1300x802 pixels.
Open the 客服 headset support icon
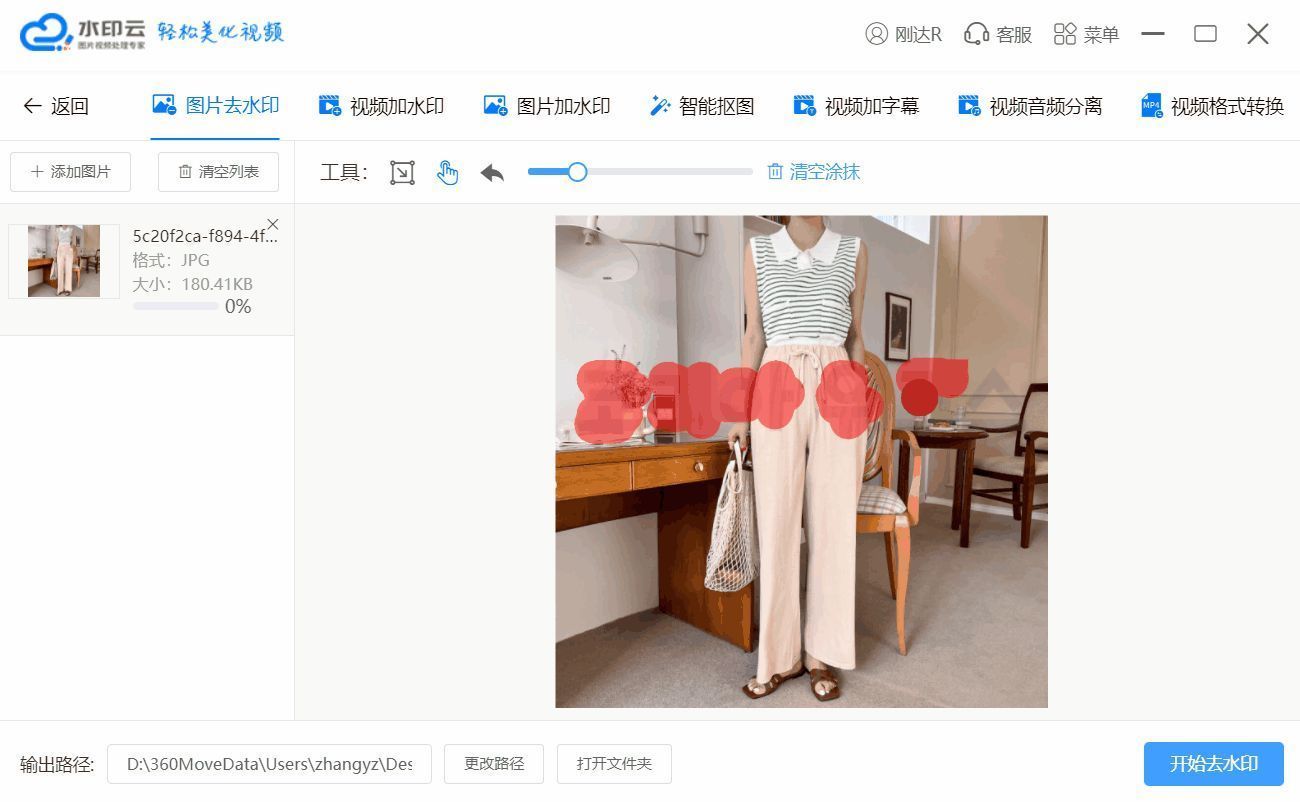tap(976, 34)
